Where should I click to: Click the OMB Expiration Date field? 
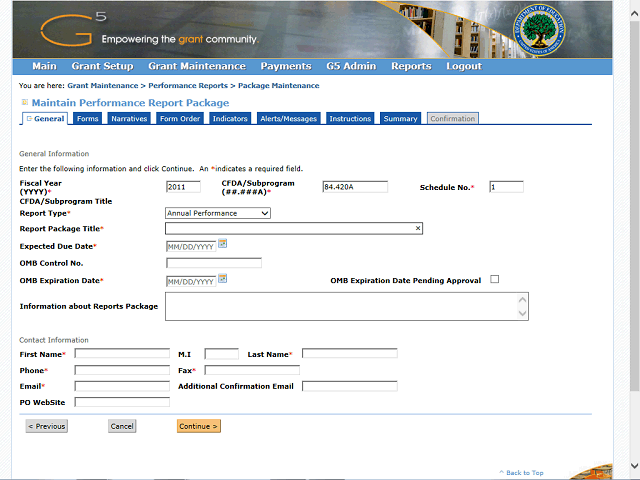click(191, 282)
